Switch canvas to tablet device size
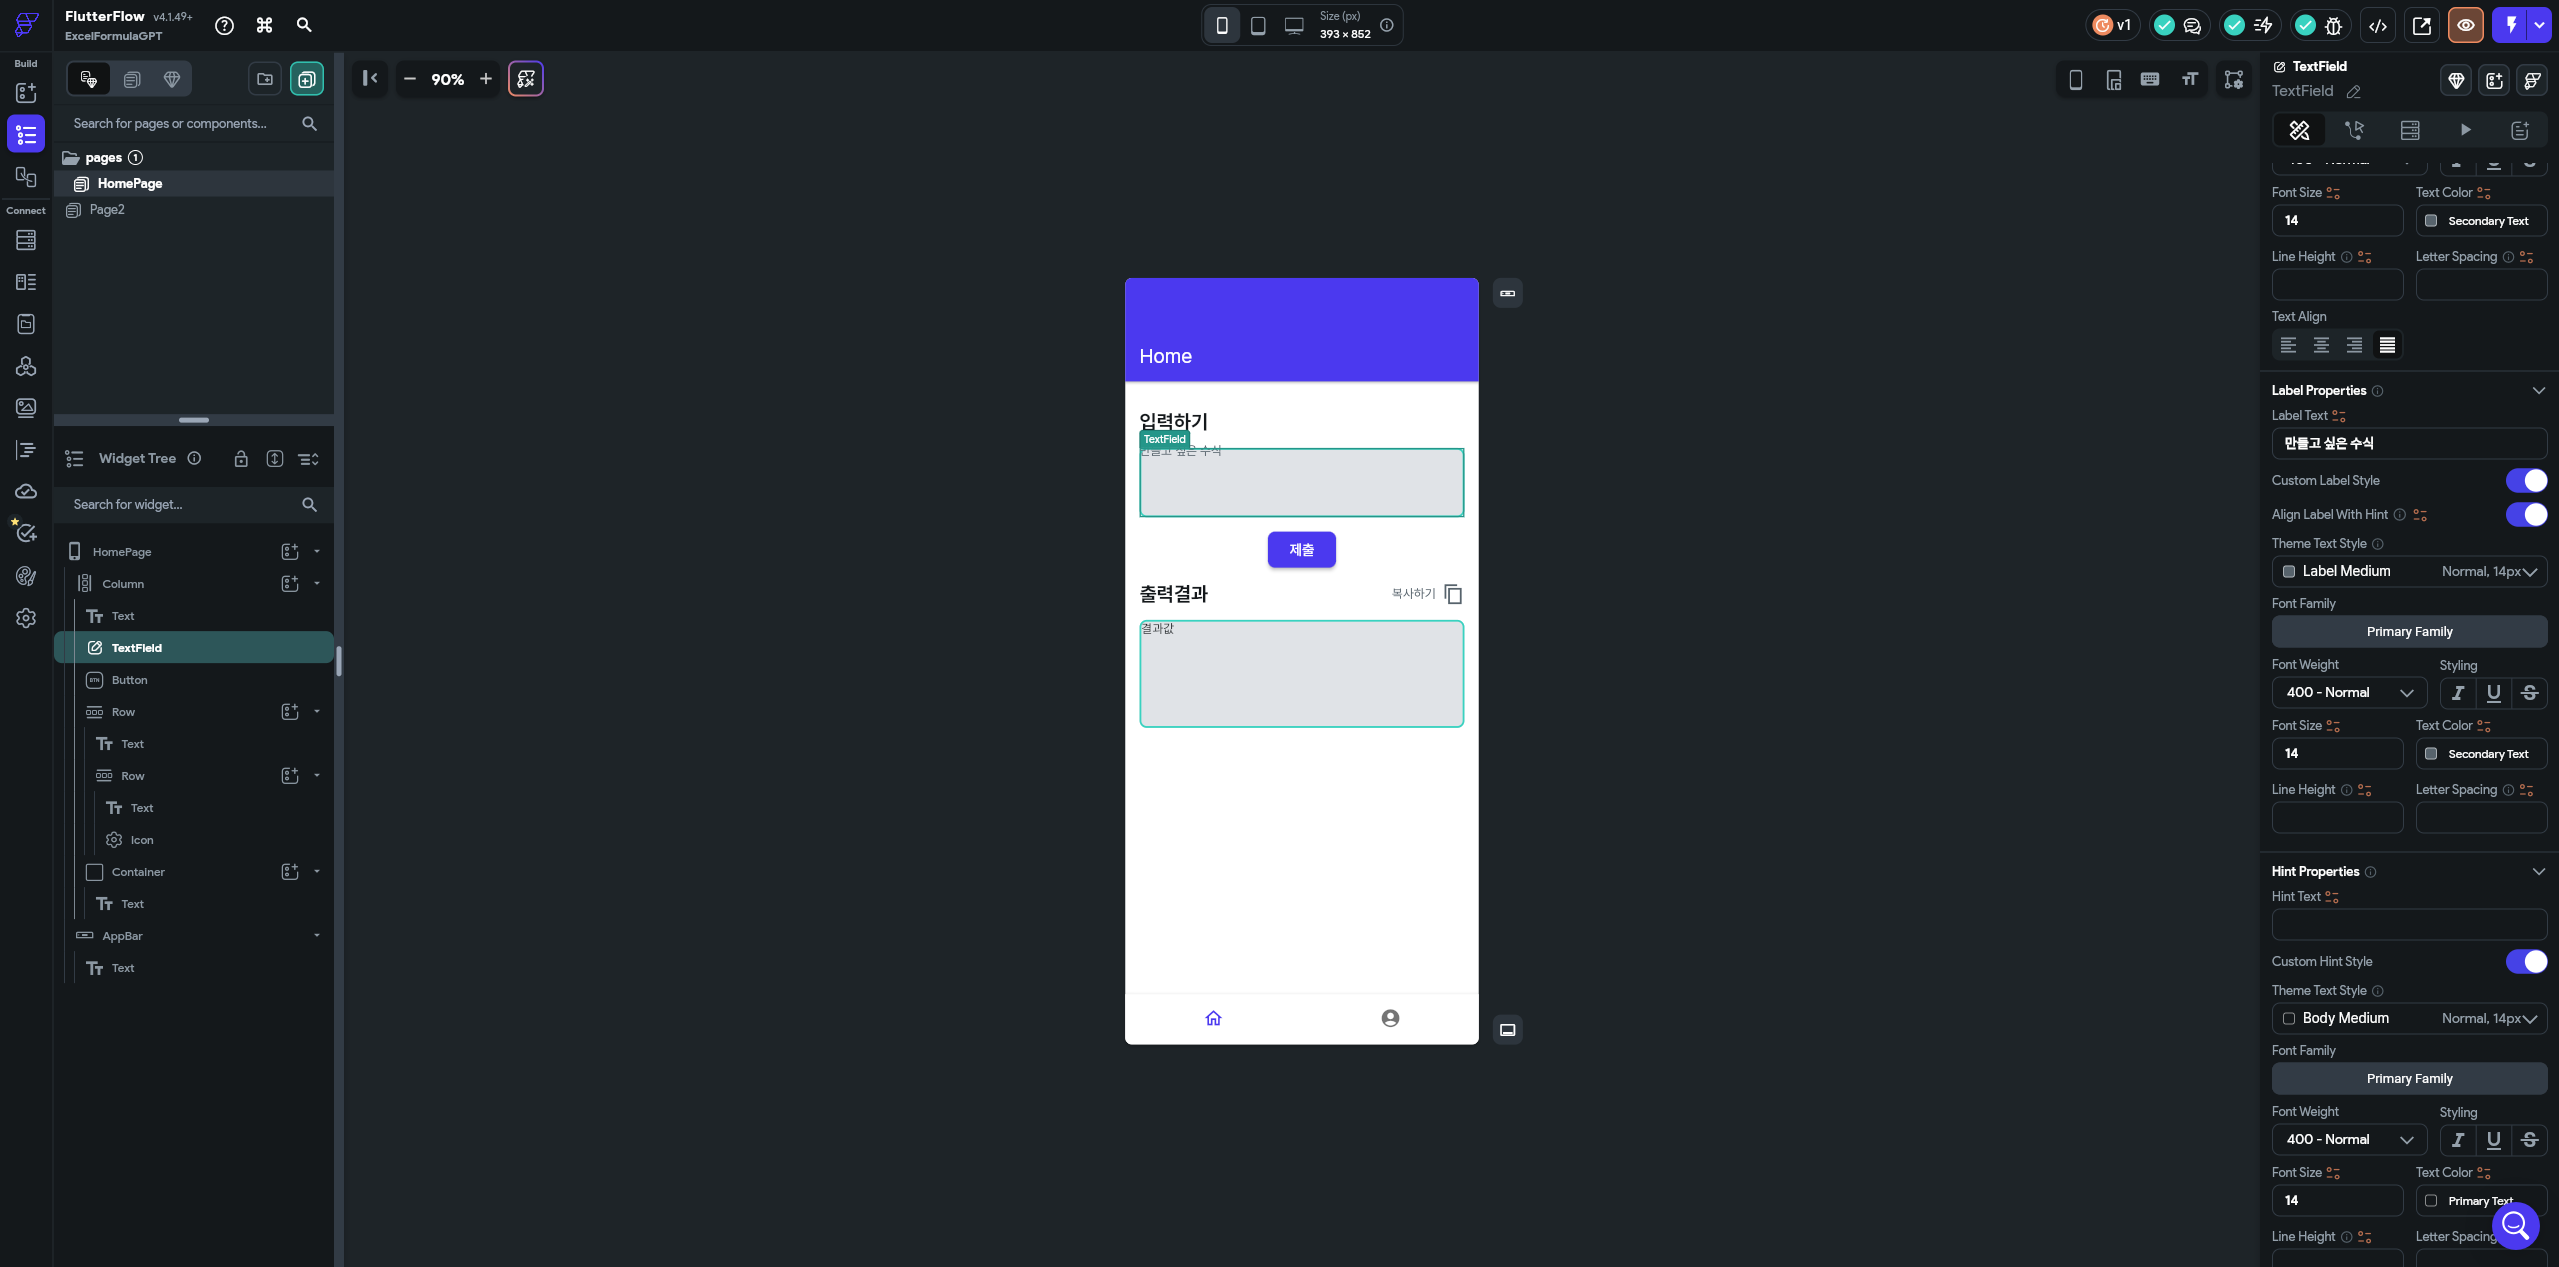The image size is (2559, 1267). [1258, 26]
